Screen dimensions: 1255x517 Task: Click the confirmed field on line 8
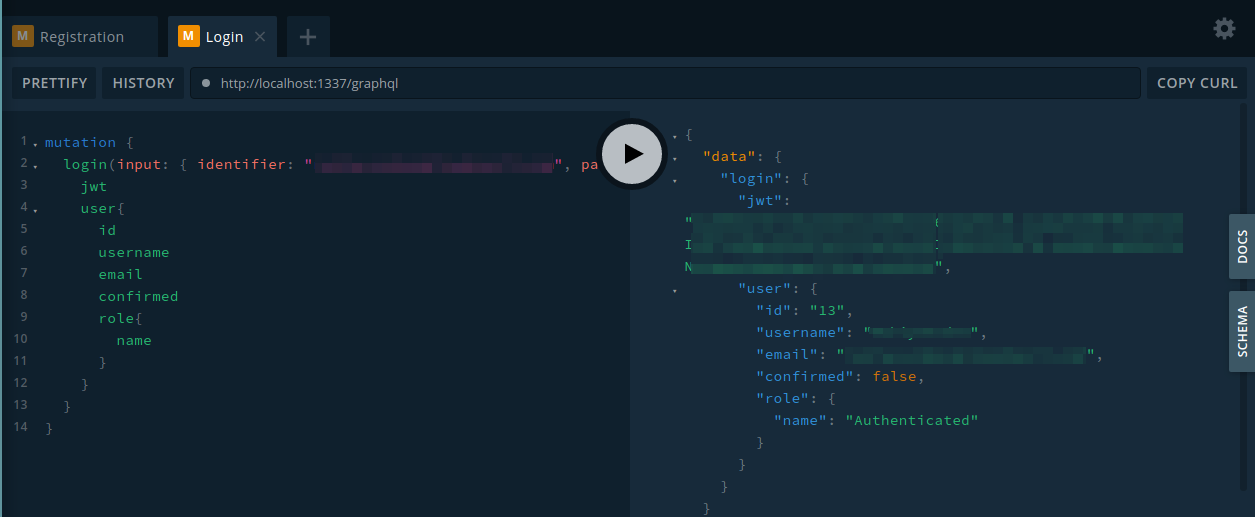138,296
